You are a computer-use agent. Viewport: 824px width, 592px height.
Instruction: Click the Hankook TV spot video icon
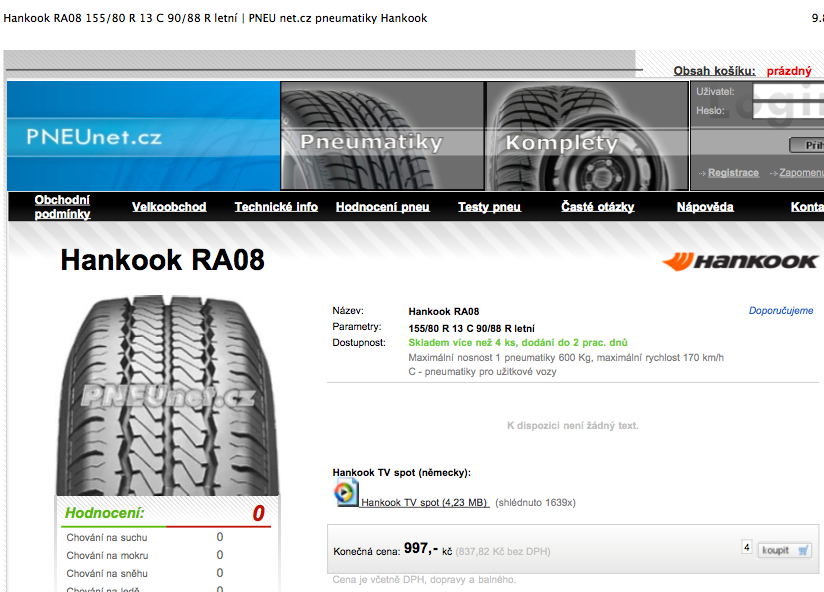(x=346, y=494)
